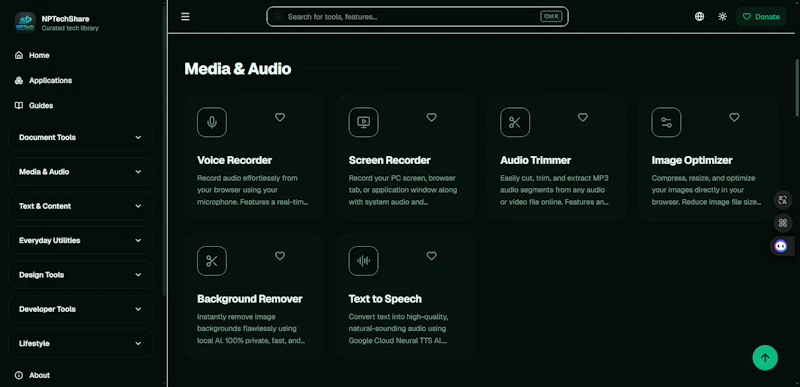Screen dimensions: 800x387
Task: Favorite the Screen Recorder with its heart
Action: point(432,117)
